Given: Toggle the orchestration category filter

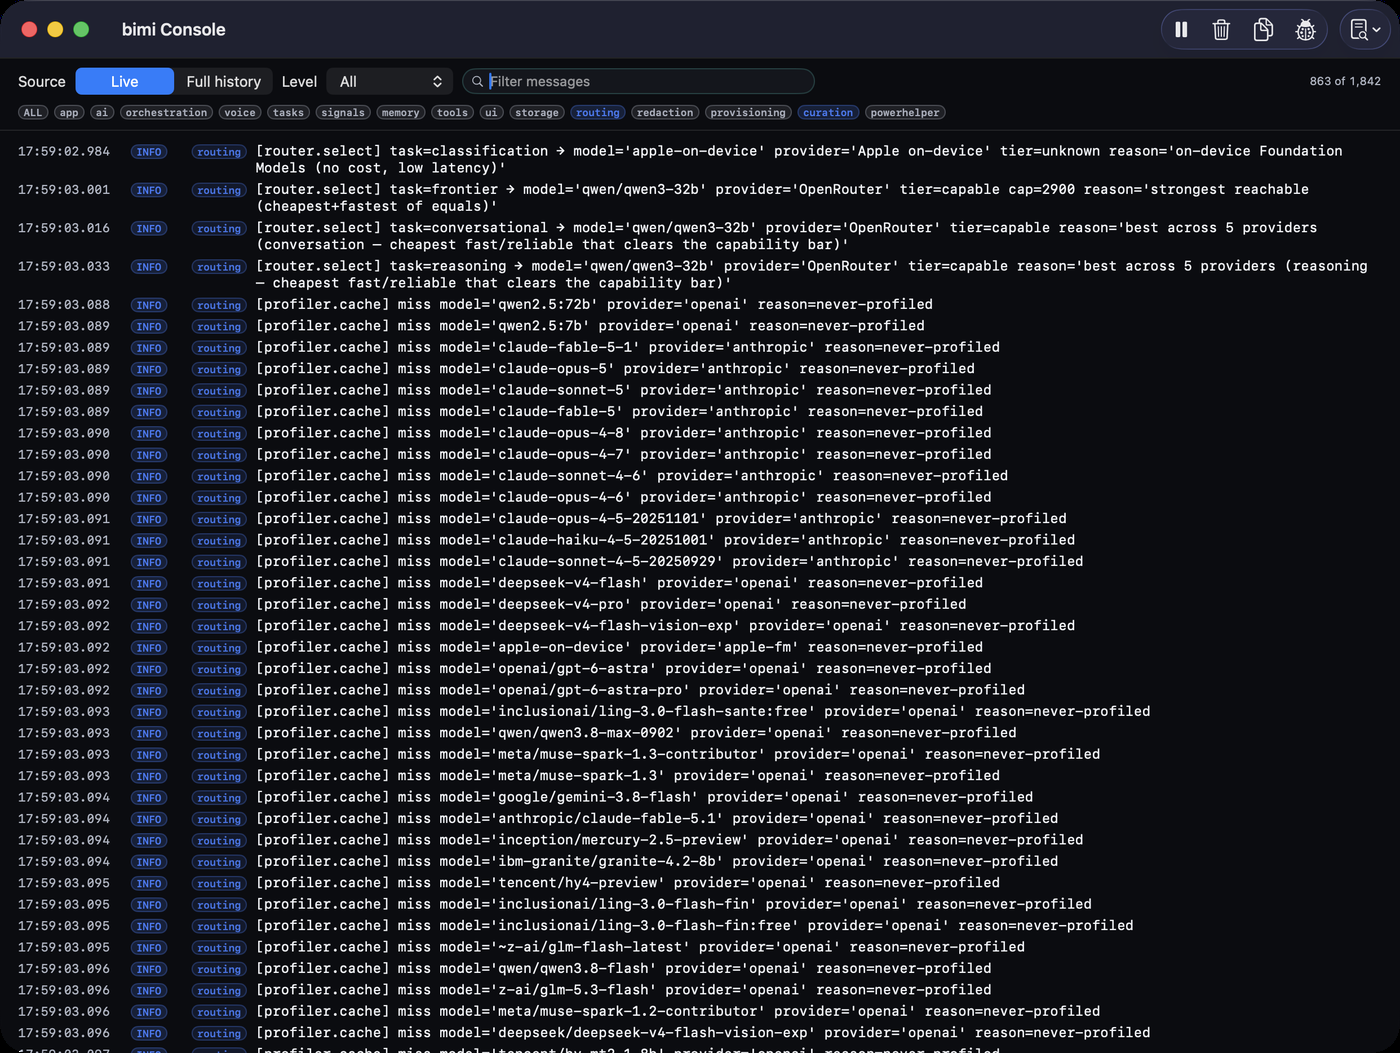Looking at the screenshot, I should (167, 113).
